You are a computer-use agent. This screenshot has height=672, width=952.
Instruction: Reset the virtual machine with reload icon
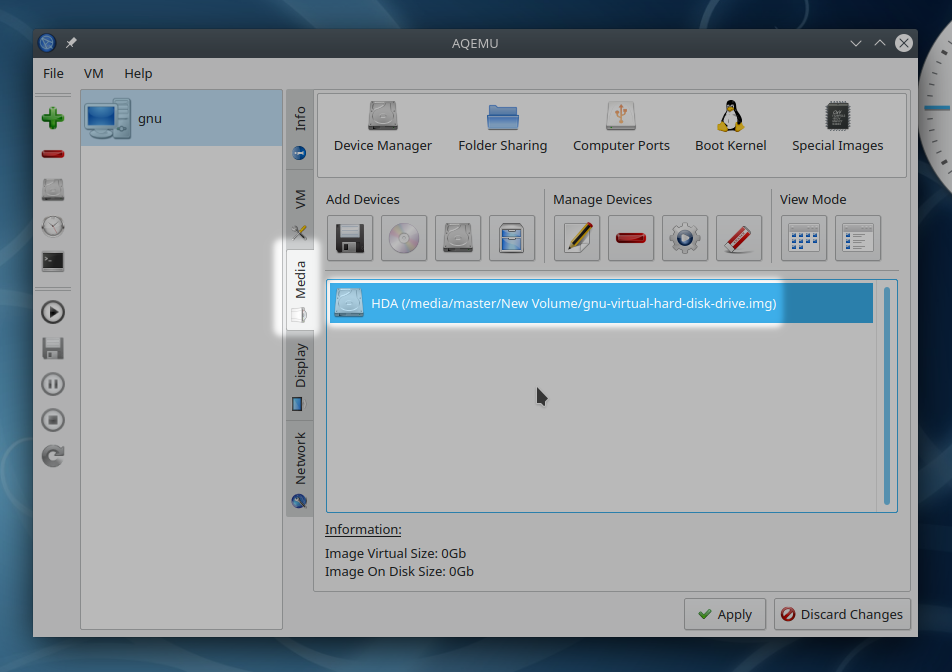tap(53, 456)
